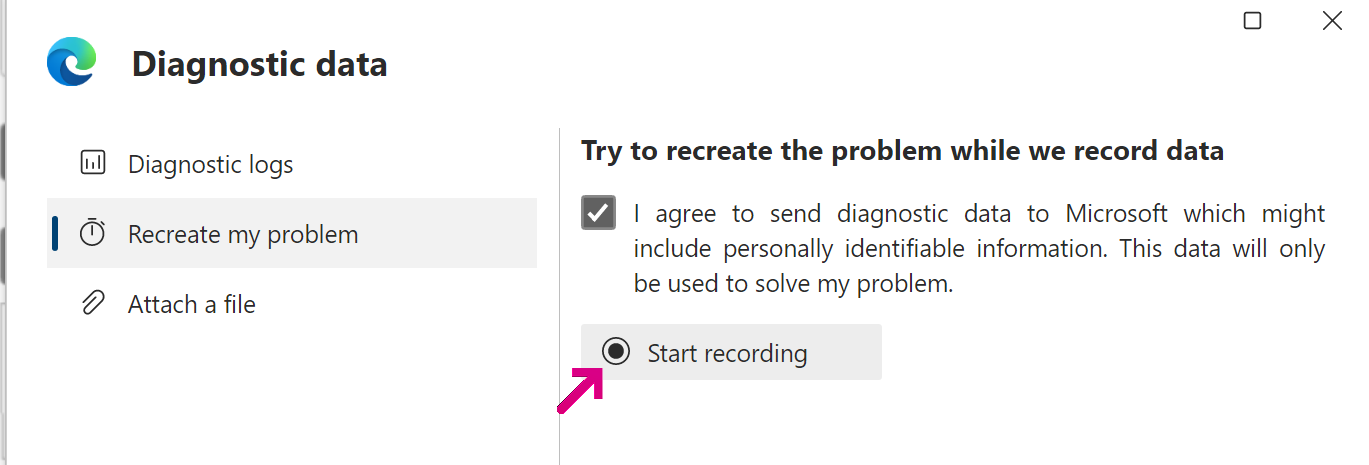Screen dimensions: 1369x465
Task: Uncheck the agree to send diagnostic data checkbox
Action: coord(598,213)
